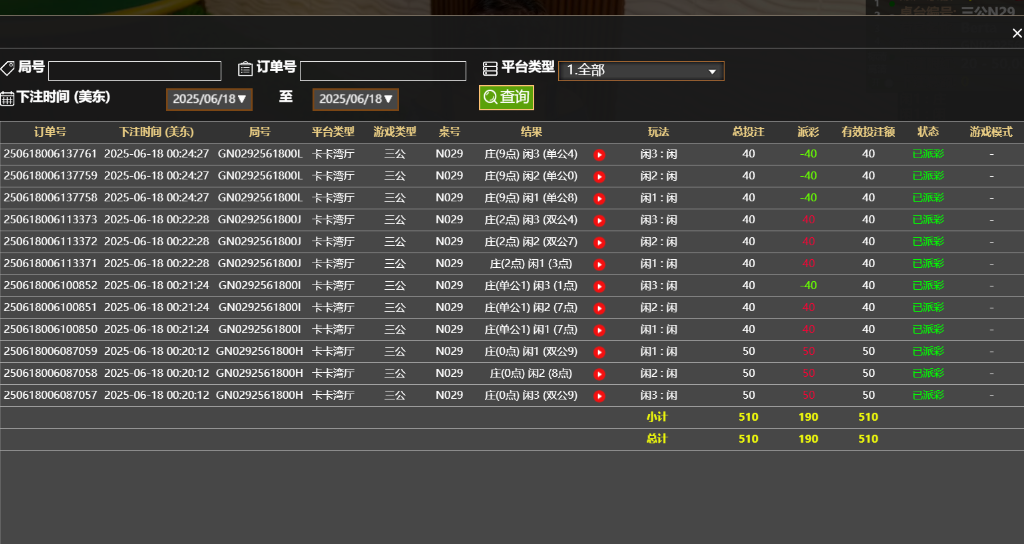Expand the end date picker after 至
Viewport: 1024px width, 544px height.
[355, 99]
